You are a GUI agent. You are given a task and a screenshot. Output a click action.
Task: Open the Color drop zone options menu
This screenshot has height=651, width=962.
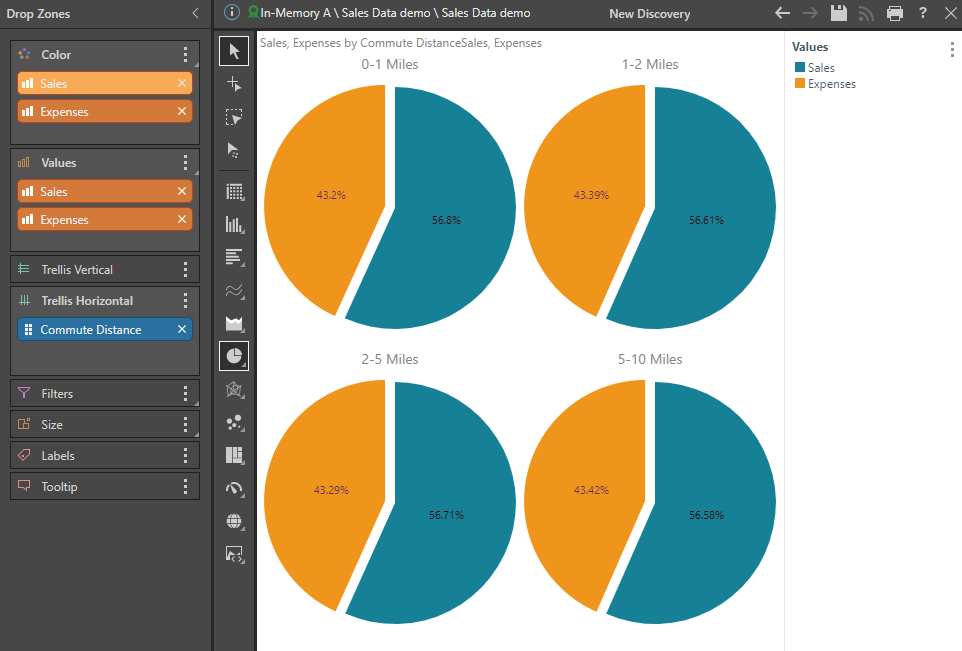[185, 55]
